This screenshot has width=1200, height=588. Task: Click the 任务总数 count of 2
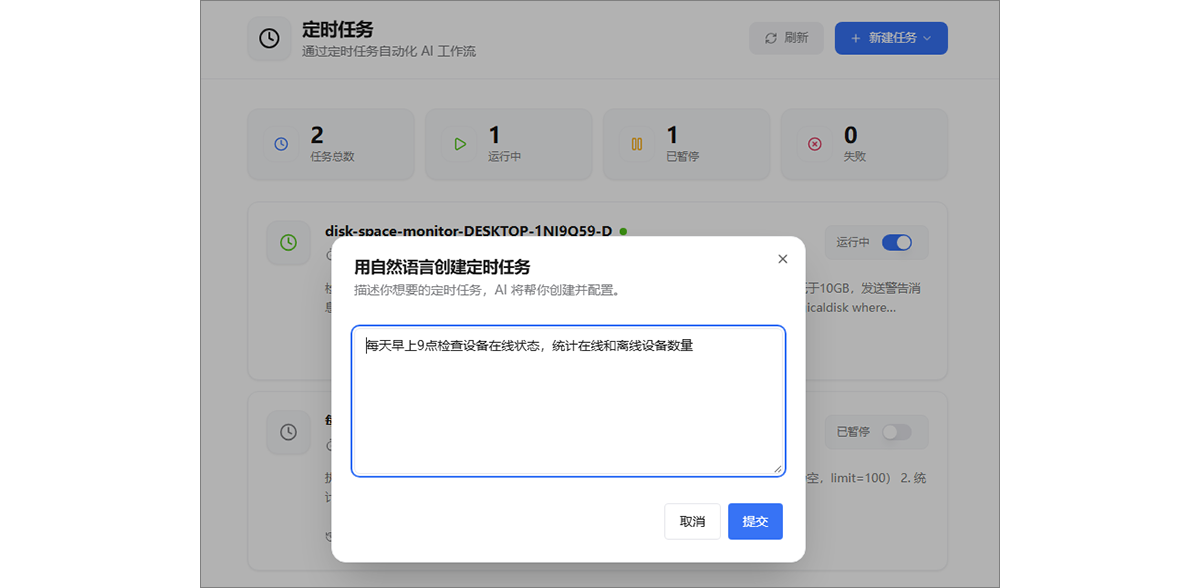(317, 135)
